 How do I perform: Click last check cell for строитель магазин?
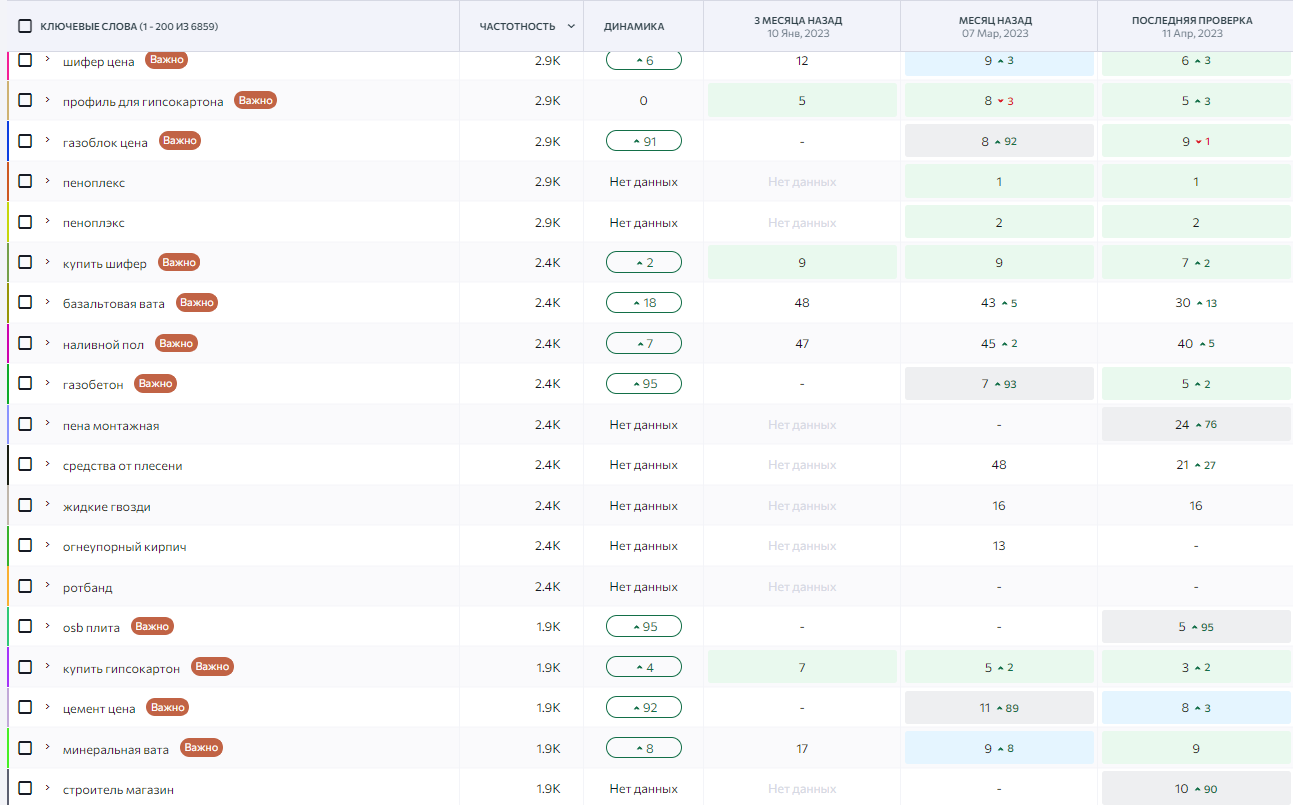coord(1195,788)
